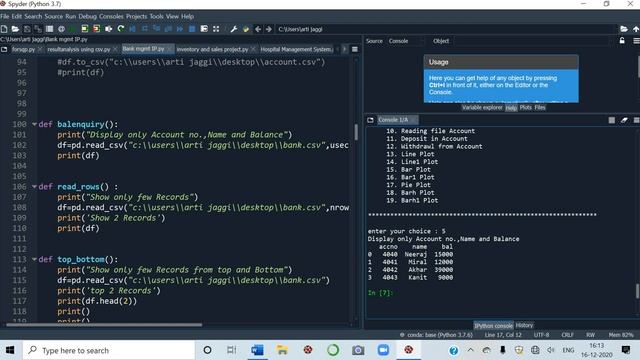The width and height of the screenshot is (640, 360).
Task: Re-run the last script icon
Action: pyautogui.click(x=121, y=29)
